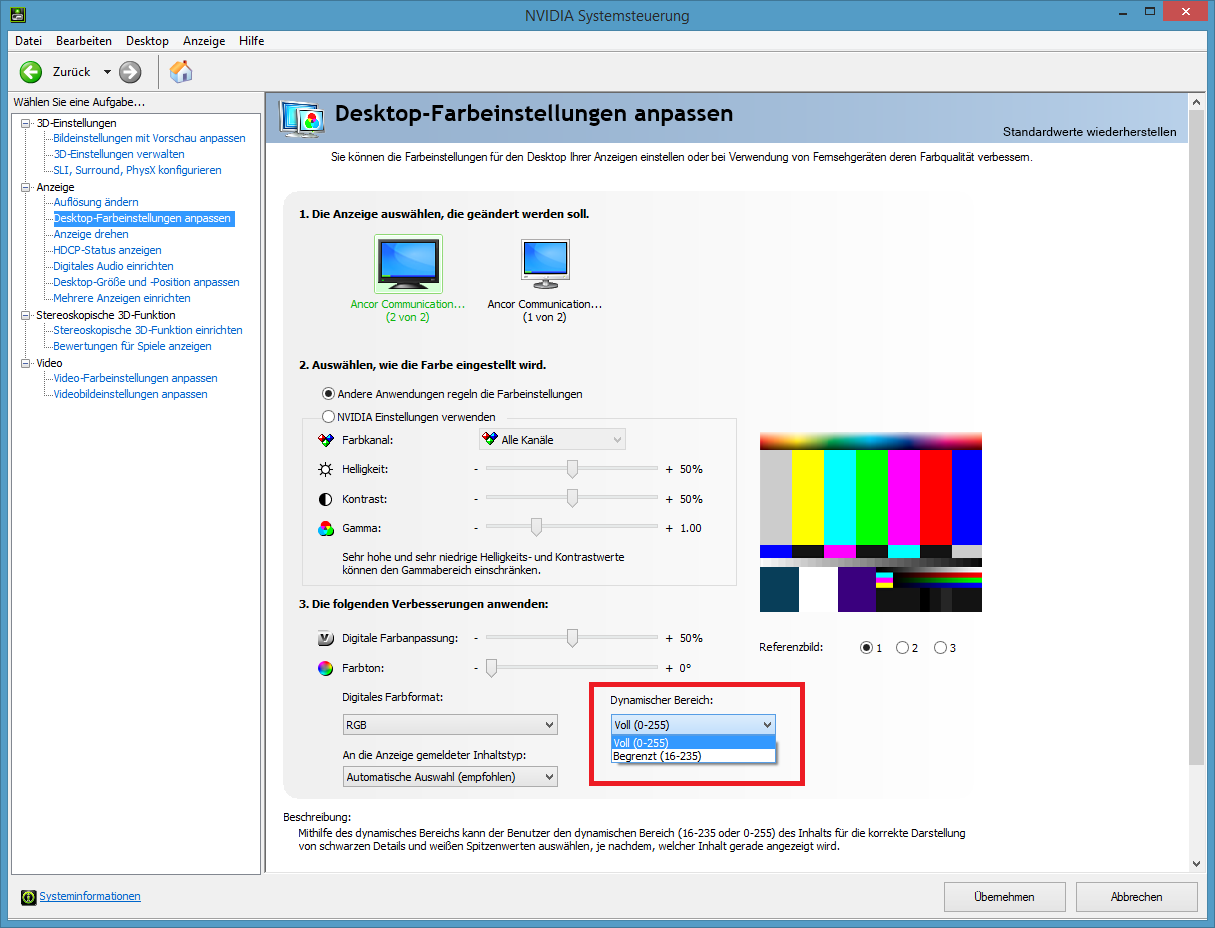Click the Übernehmen button

click(1004, 897)
